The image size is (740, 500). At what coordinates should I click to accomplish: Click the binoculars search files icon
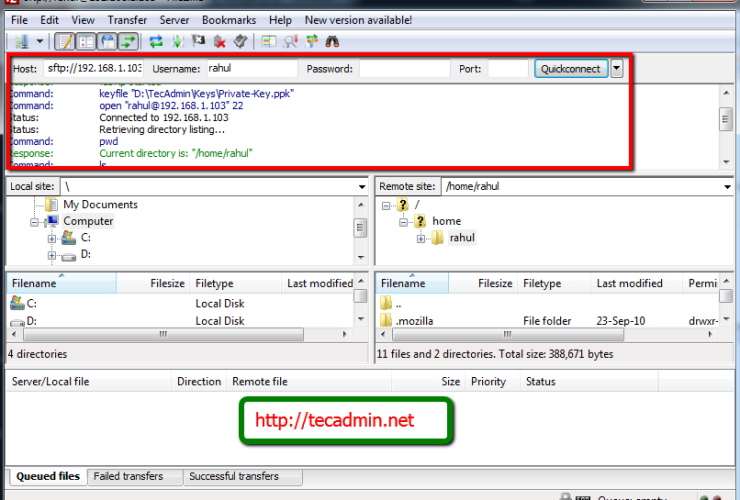pyautogui.click(x=333, y=42)
